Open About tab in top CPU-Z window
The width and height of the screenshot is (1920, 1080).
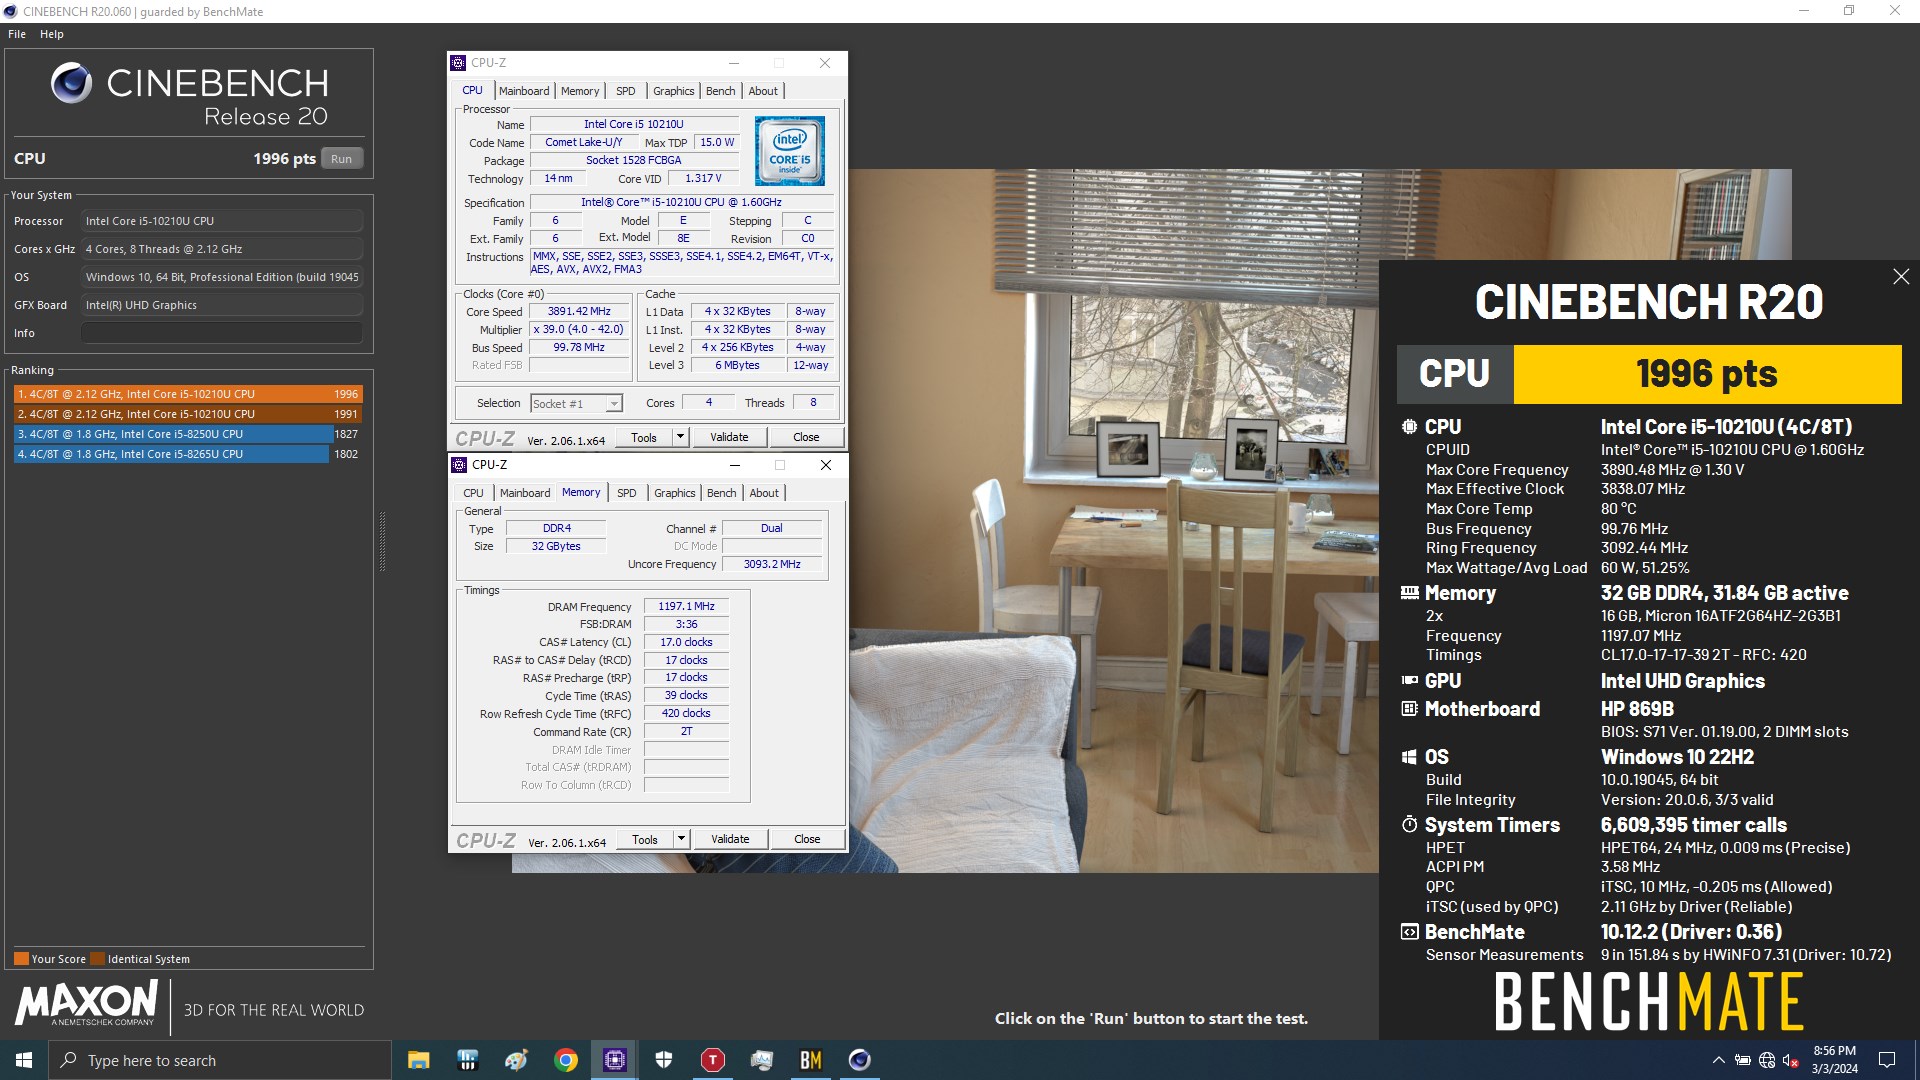(763, 91)
